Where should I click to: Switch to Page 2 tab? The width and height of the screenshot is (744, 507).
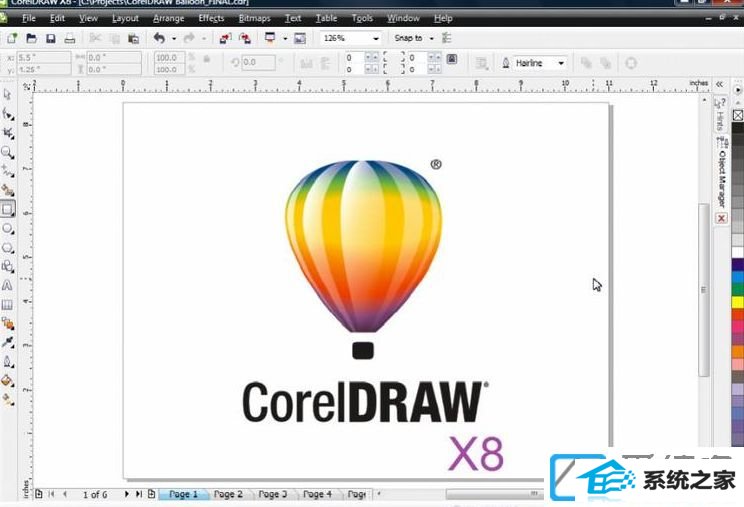228,494
